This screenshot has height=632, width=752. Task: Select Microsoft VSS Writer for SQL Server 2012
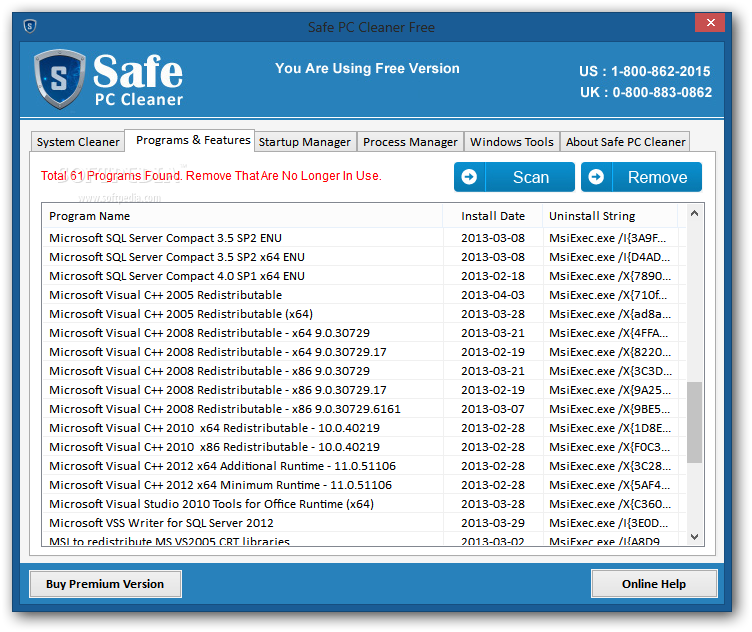pos(364,523)
